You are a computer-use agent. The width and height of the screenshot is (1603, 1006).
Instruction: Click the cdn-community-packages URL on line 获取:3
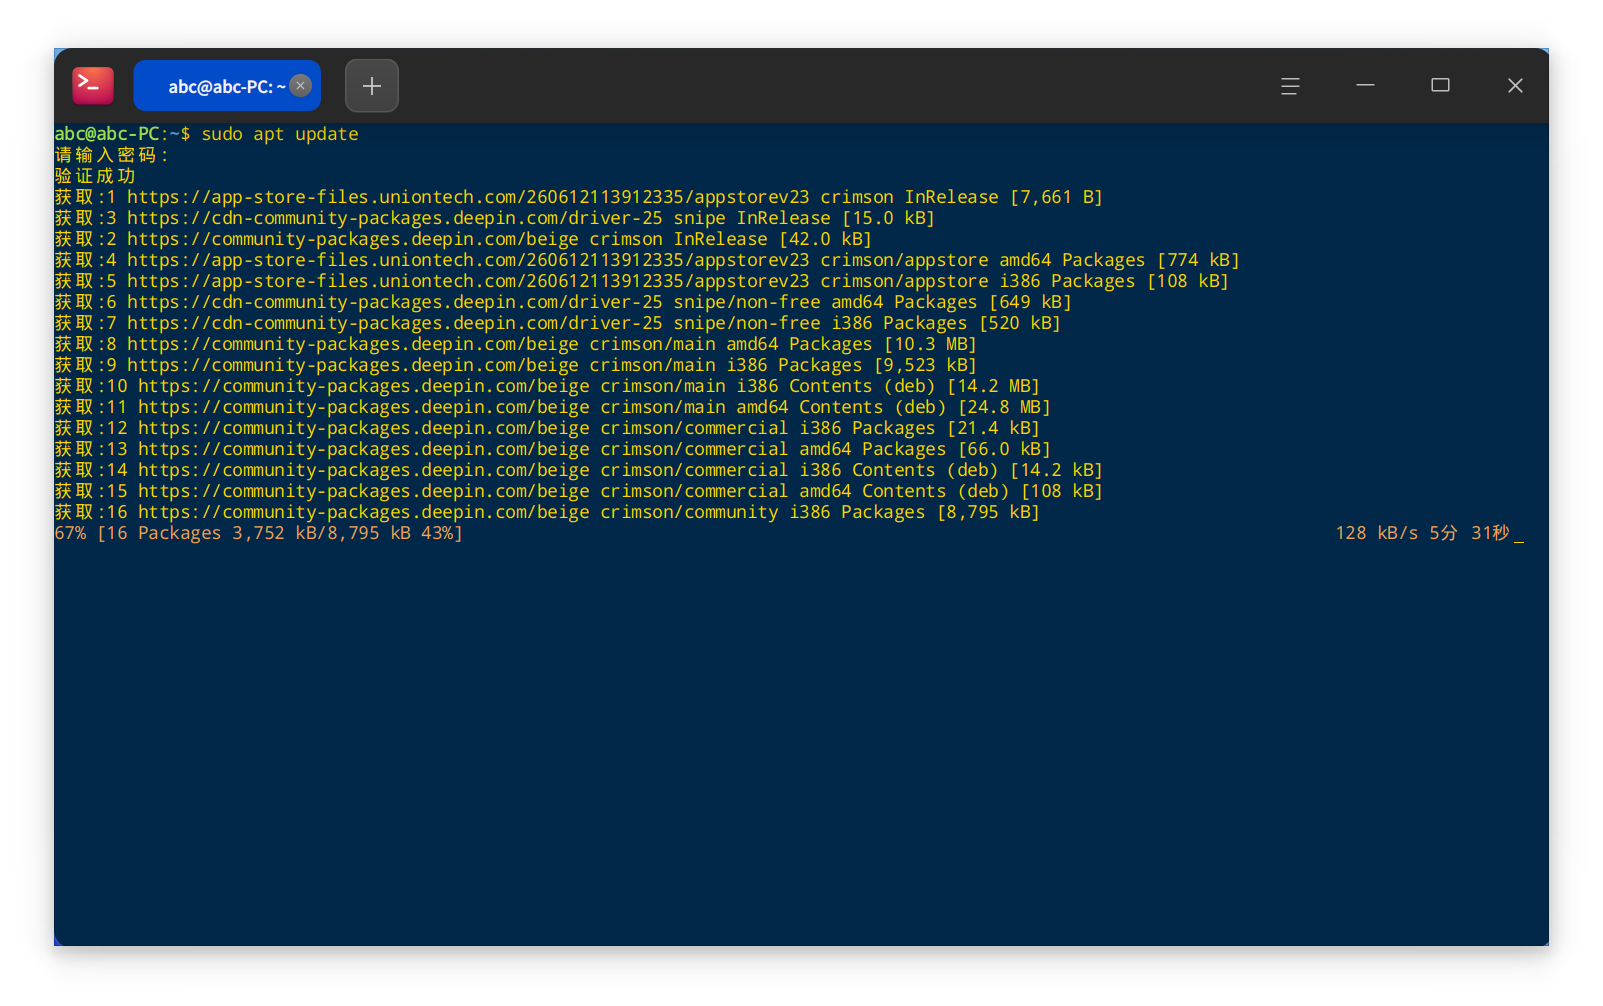point(395,218)
